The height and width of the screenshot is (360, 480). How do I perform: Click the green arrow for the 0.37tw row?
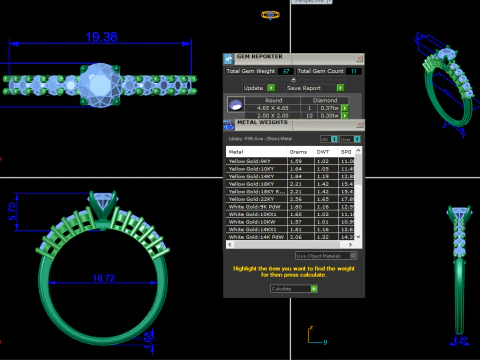345,108
